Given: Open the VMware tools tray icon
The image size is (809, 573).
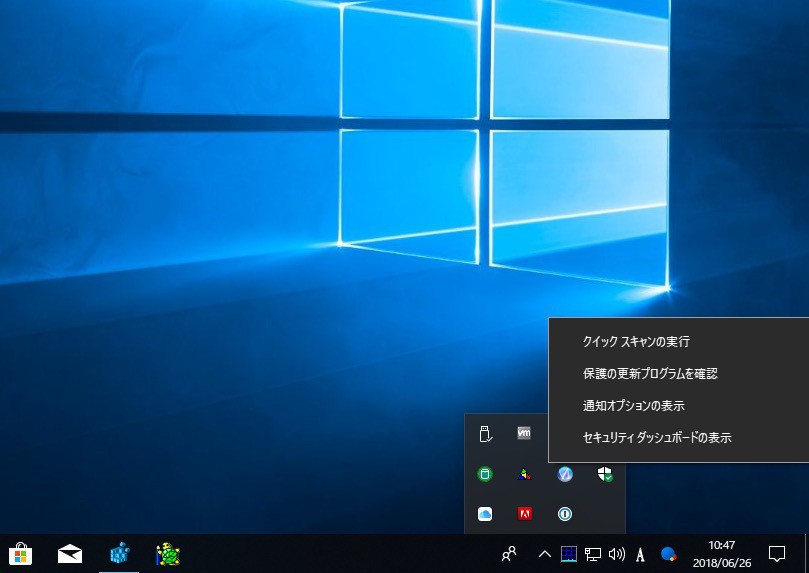Looking at the screenshot, I should pos(524,434).
